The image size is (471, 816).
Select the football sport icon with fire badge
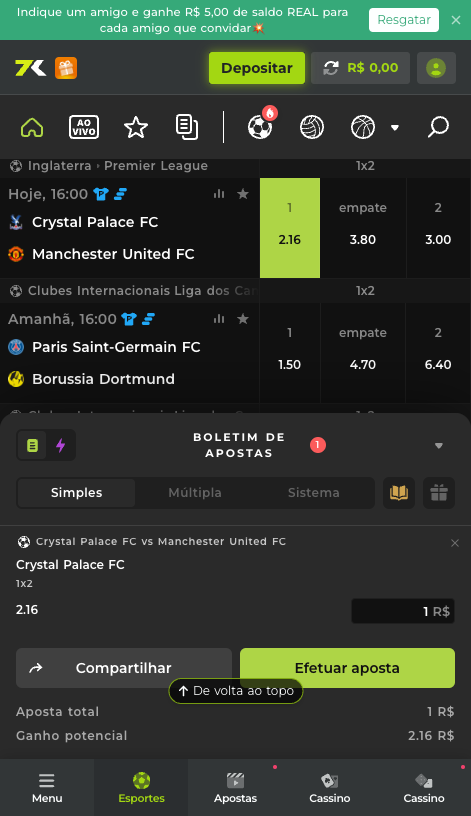click(260, 126)
